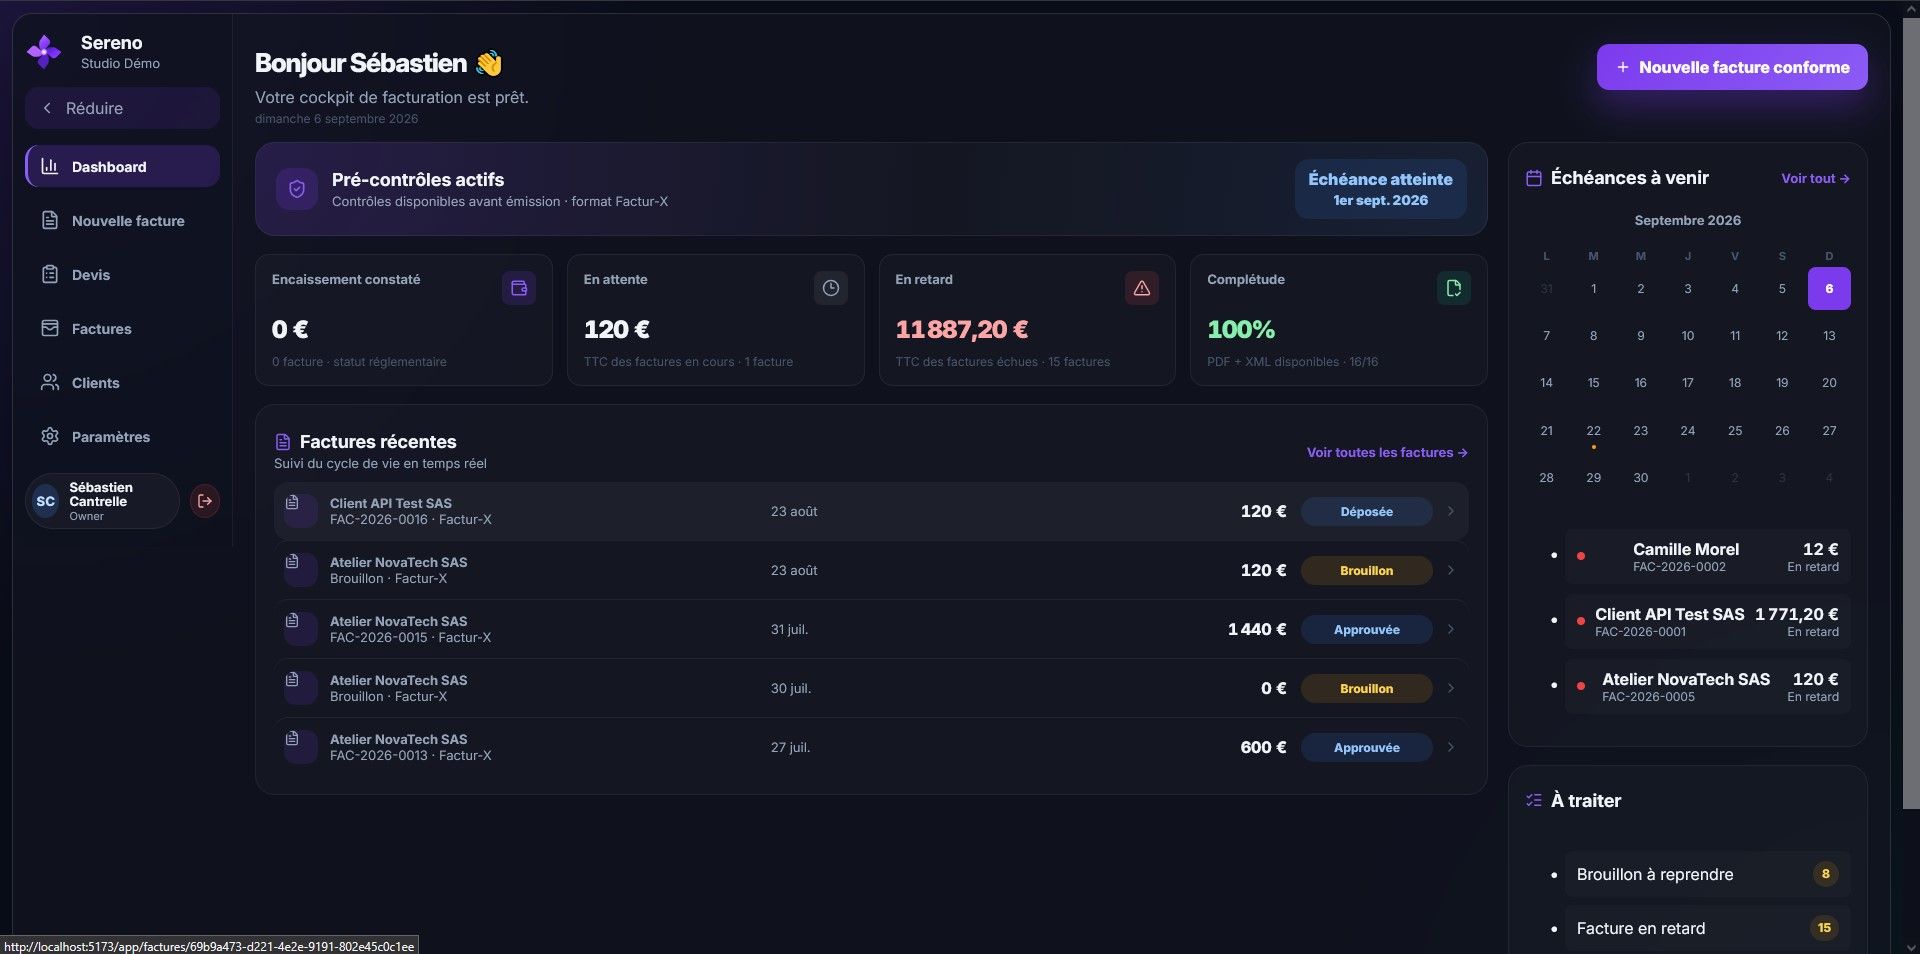
Task: Click the shield icon in Pré-contrôles actifs
Action: [x=296, y=189]
